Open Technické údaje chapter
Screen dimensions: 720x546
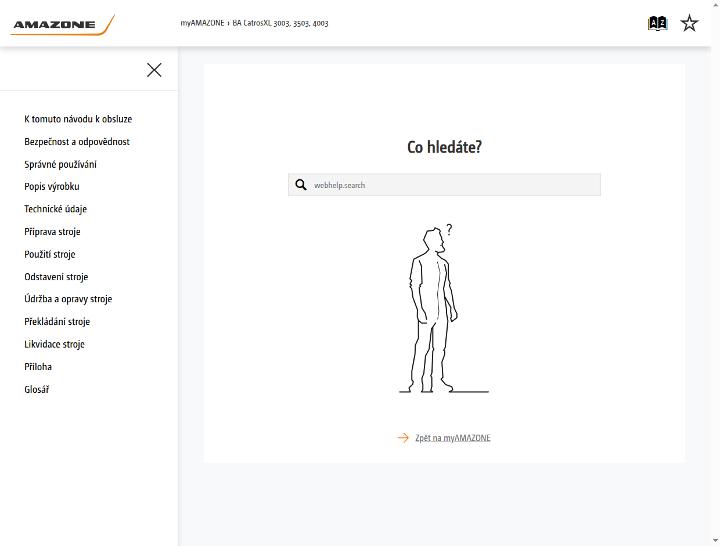click(x=56, y=209)
